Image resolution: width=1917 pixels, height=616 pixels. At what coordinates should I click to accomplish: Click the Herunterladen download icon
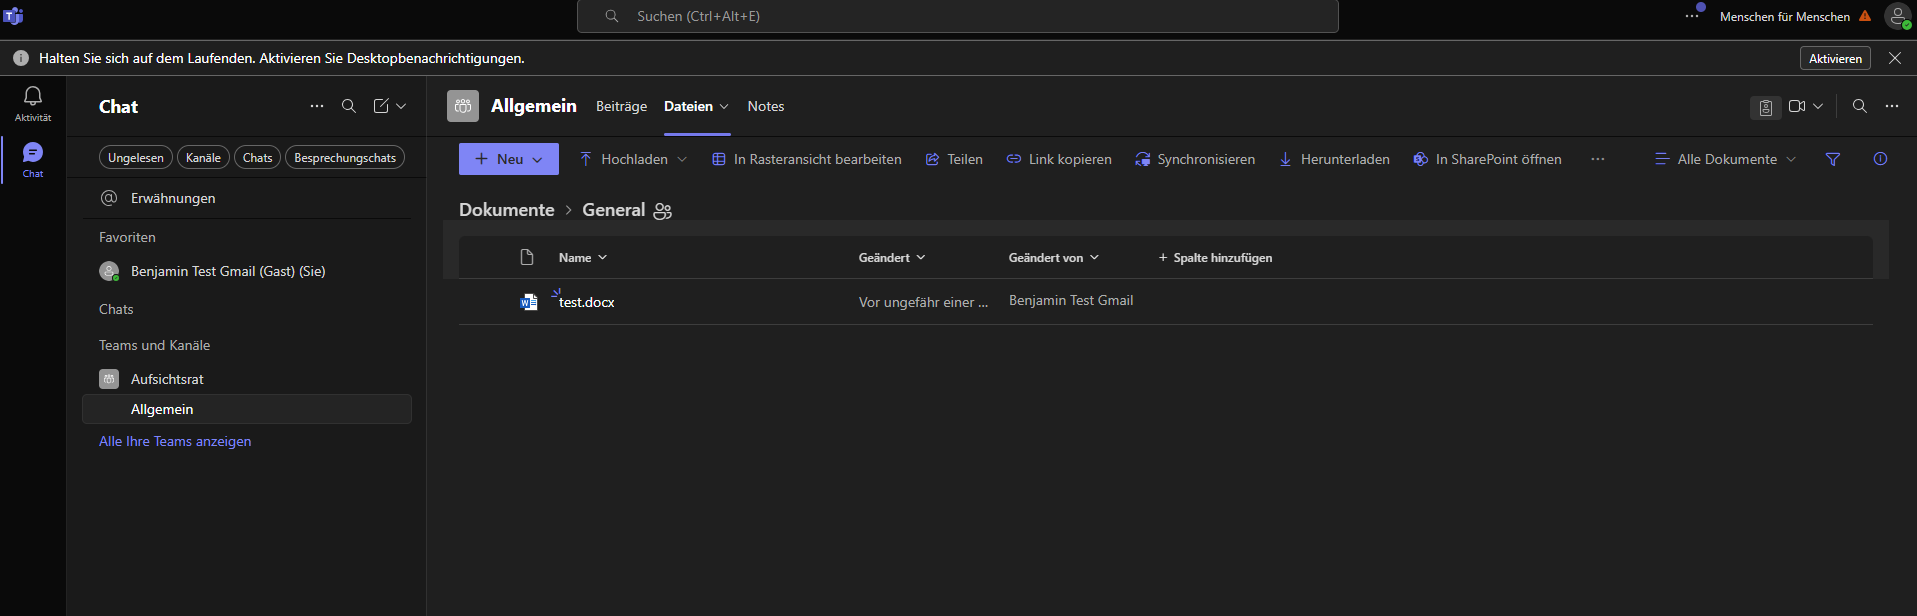click(1286, 159)
